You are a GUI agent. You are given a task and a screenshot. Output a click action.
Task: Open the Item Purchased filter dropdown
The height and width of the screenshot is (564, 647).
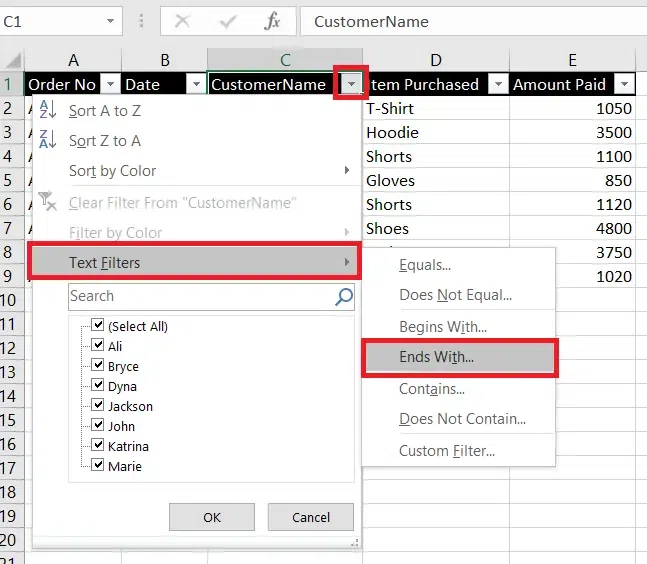point(498,85)
